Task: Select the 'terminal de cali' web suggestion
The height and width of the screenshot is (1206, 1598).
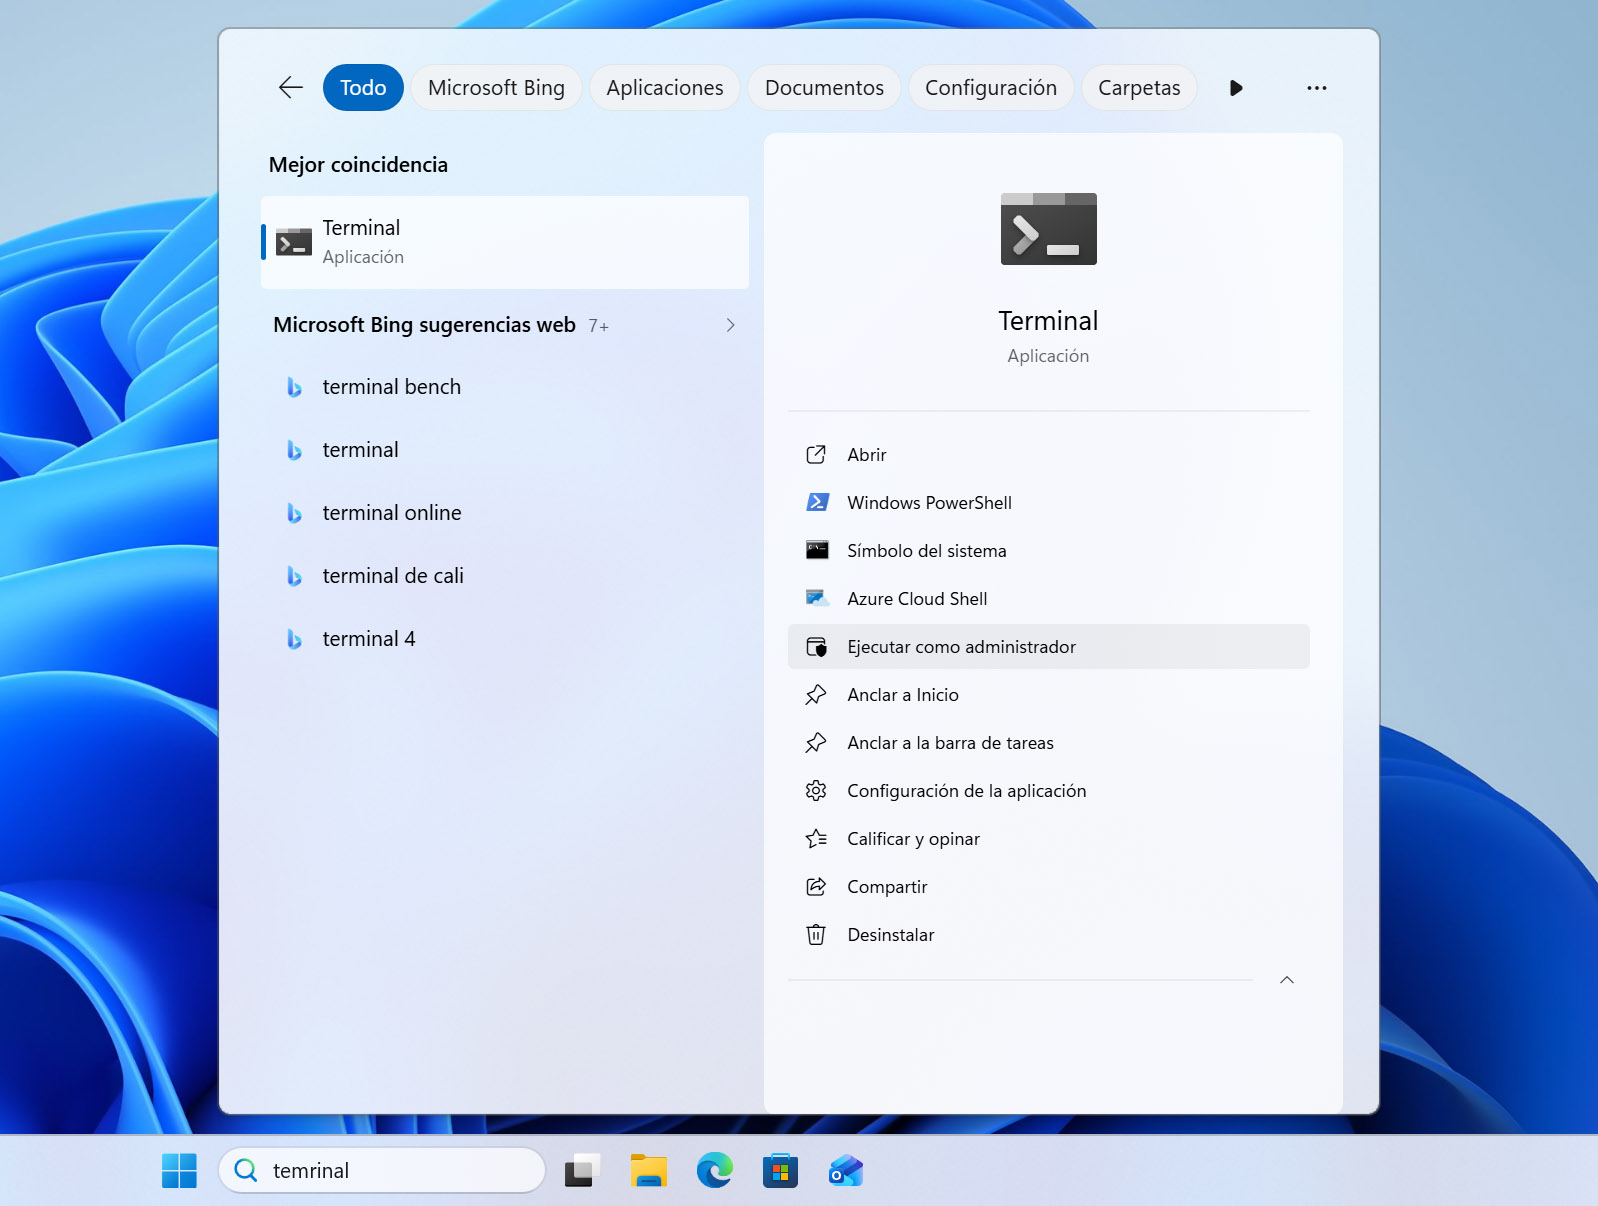Action: 505,576
